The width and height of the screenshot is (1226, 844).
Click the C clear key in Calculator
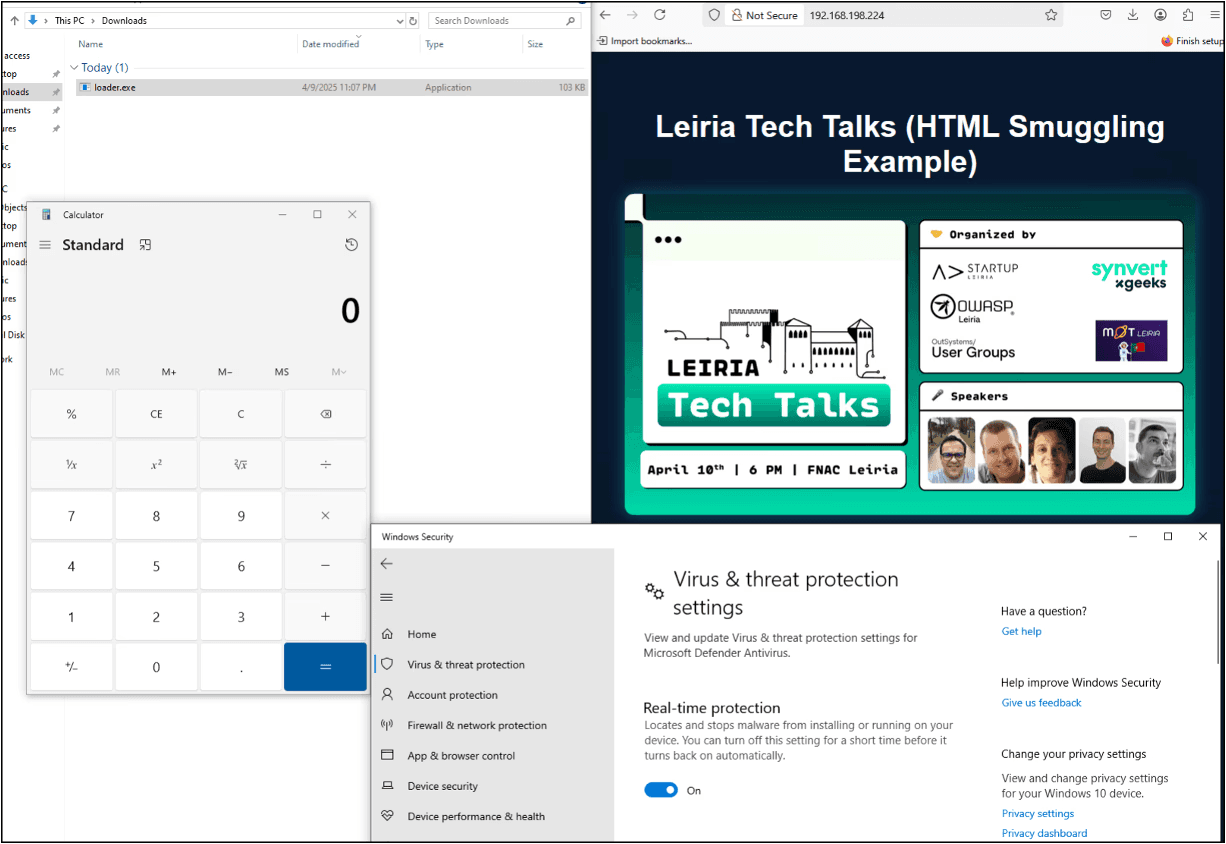click(x=241, y=414)
